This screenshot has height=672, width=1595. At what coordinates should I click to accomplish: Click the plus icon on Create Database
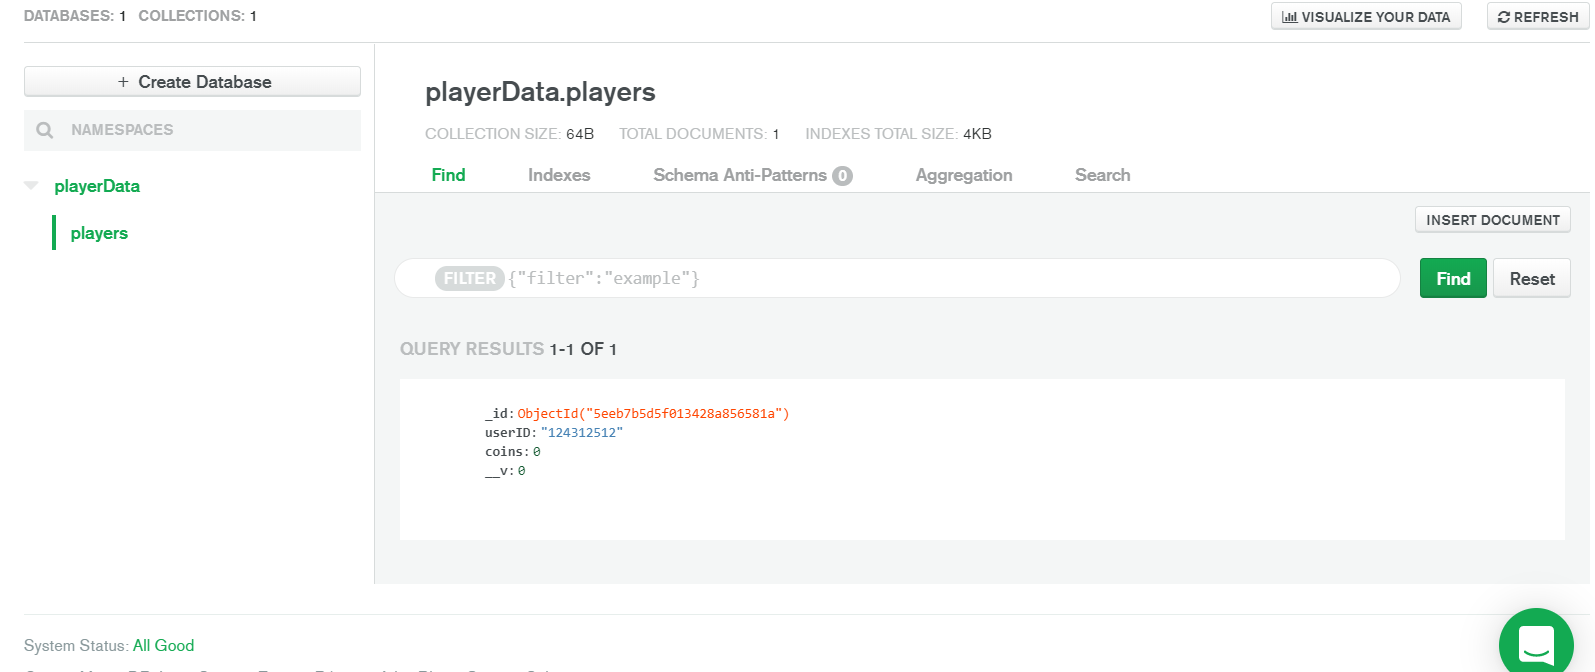(123, 82)
